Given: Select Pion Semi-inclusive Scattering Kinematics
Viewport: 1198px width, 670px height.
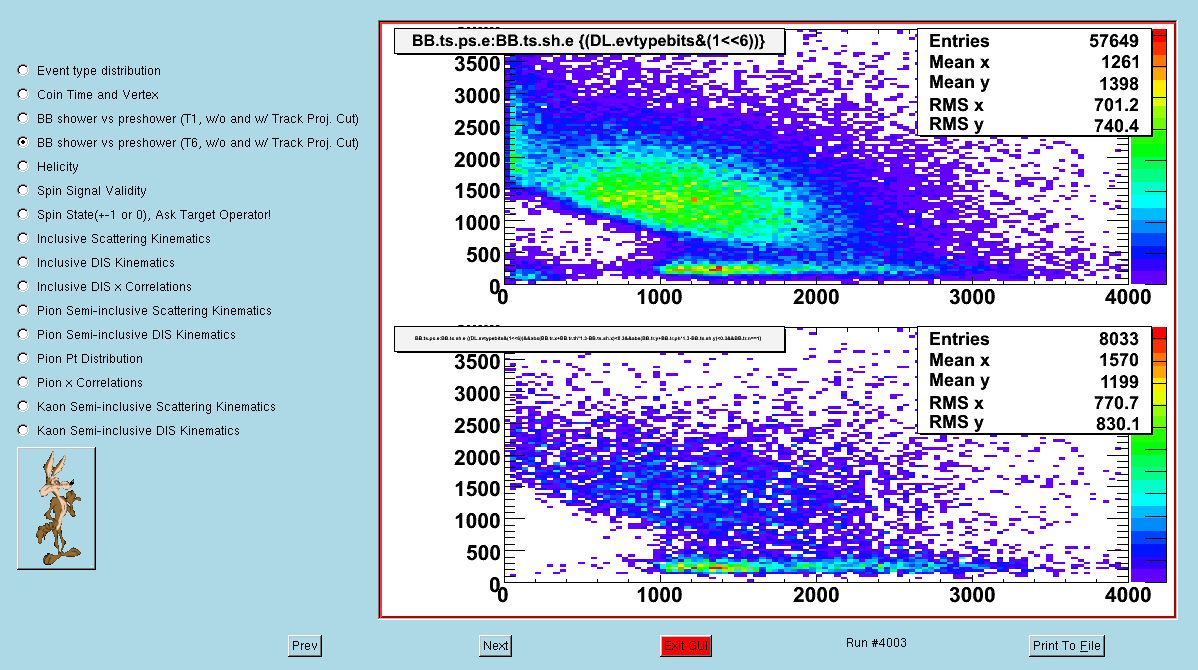Looking at the screenshot, I should pos(23,310).
